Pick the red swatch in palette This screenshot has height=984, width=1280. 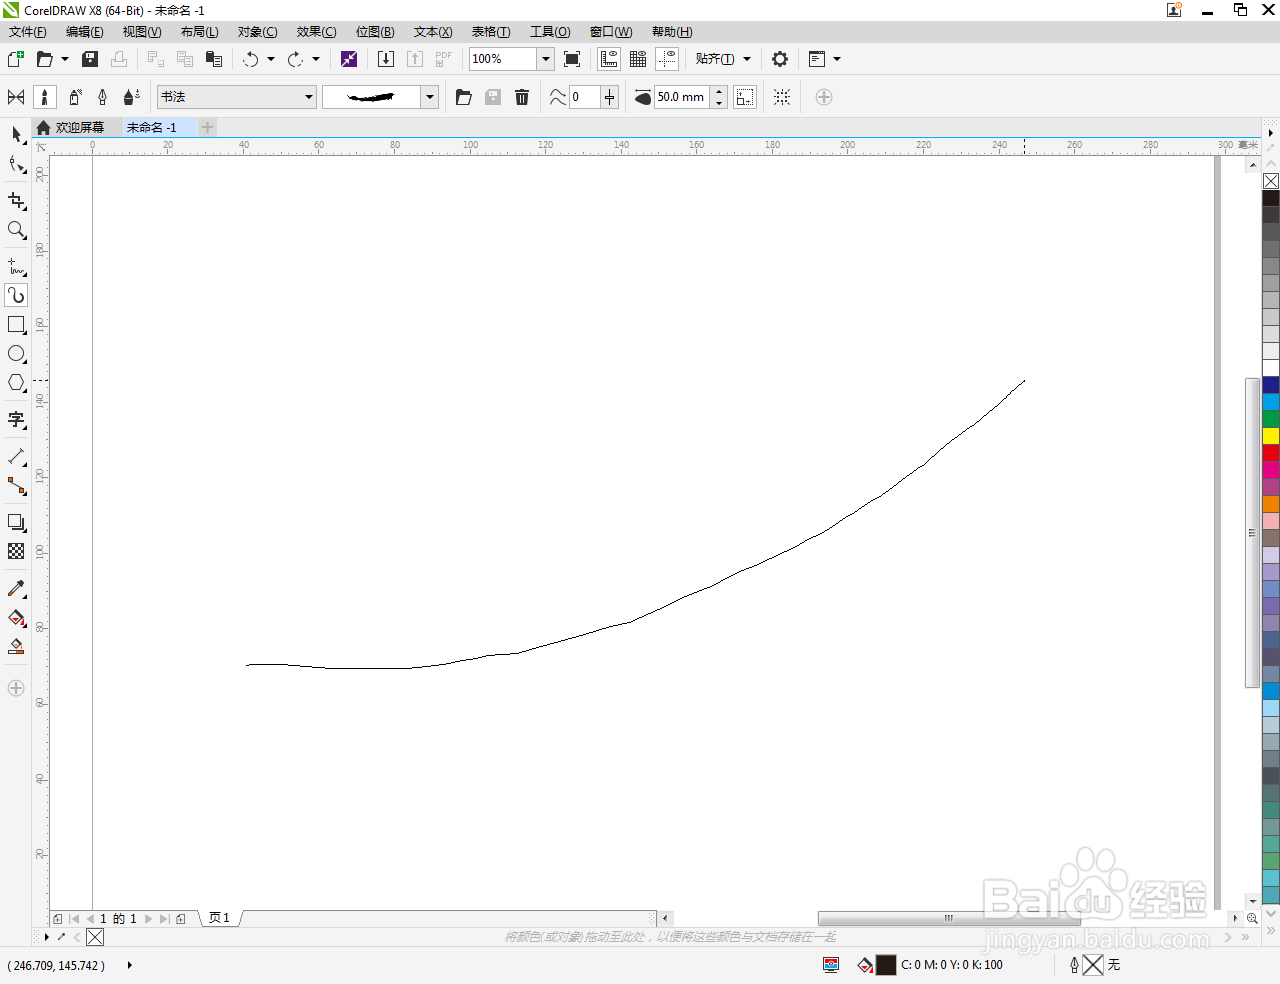click(x=1271, y=453)
